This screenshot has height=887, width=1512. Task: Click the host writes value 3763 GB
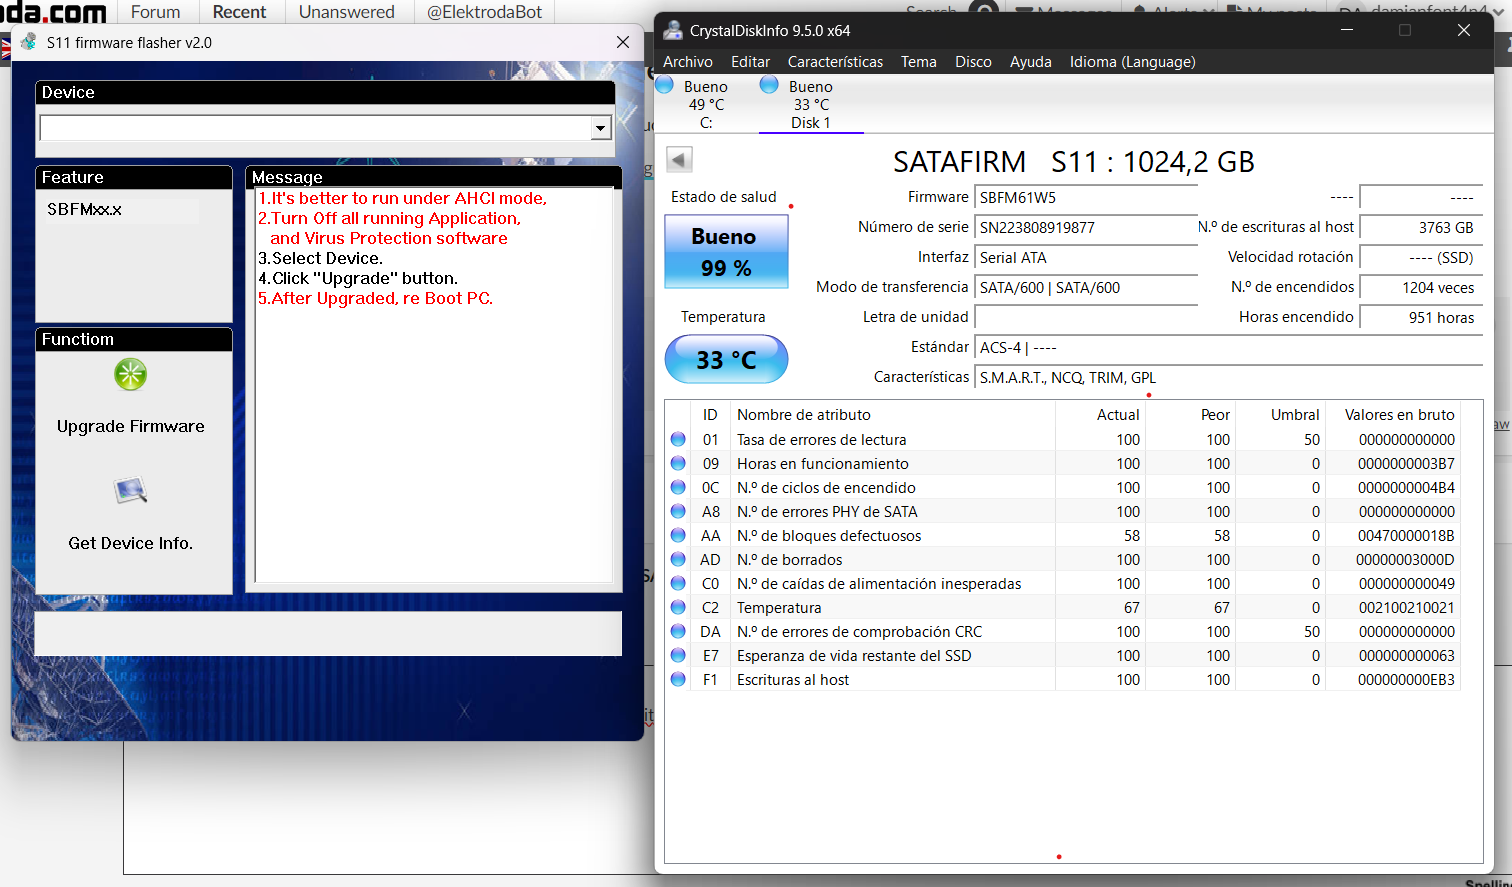[1421, 227]
